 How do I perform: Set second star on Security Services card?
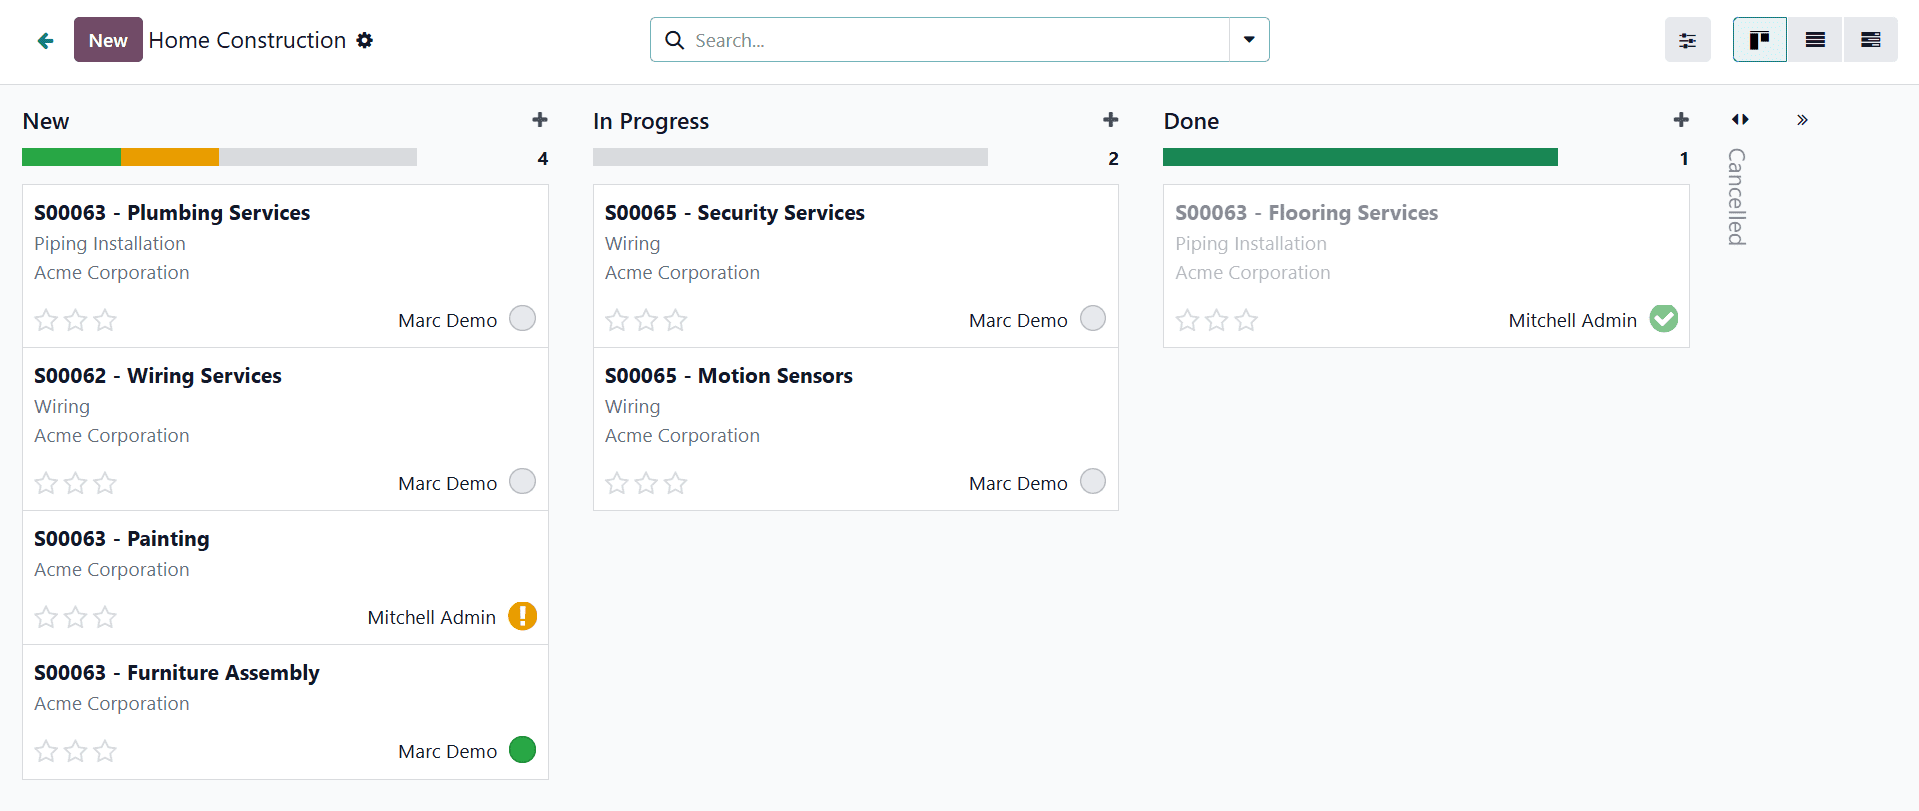pos(646,320)
